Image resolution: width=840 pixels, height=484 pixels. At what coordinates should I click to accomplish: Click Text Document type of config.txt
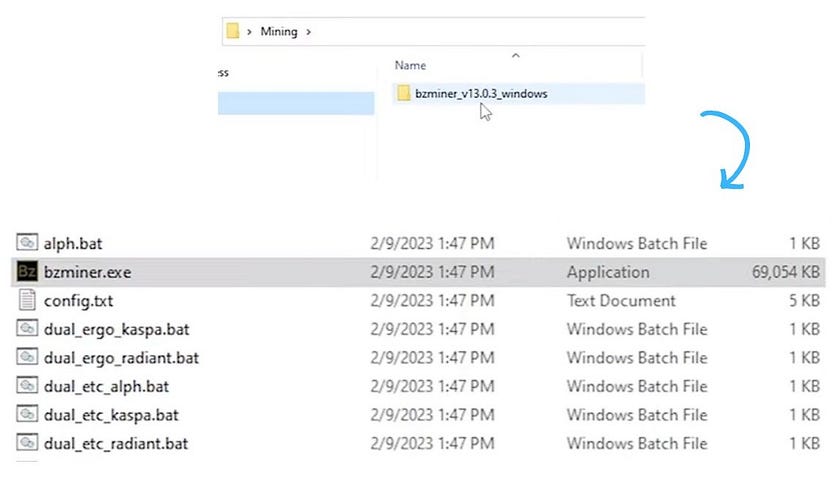pyautogui.click(x=621, y=301)
